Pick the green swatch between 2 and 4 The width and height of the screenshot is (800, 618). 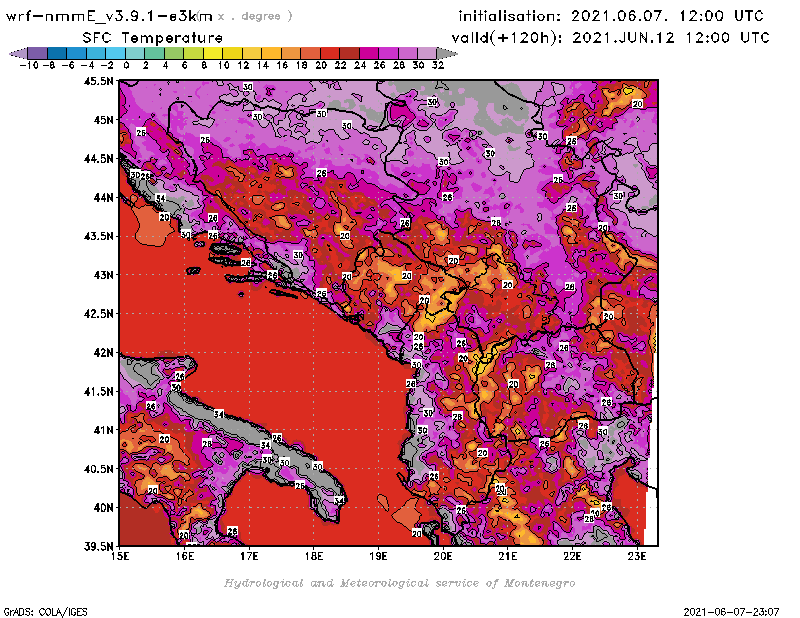[155, 54]
